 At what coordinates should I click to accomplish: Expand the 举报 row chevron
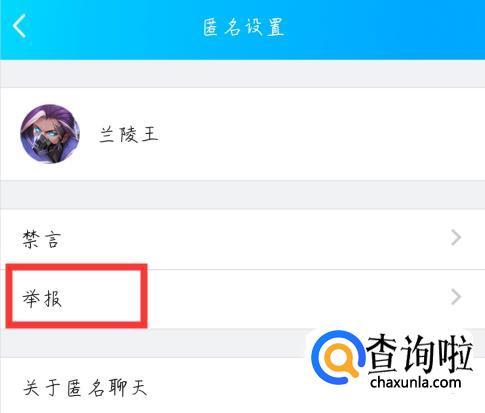click(456, 297)
